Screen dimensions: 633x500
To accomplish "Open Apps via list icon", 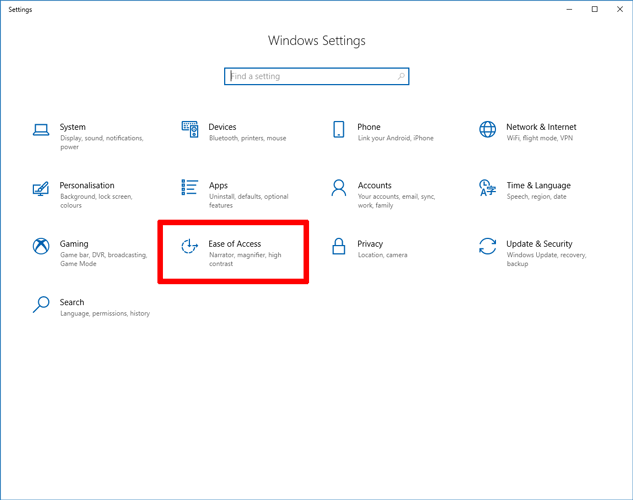I will tap(190, 187).
